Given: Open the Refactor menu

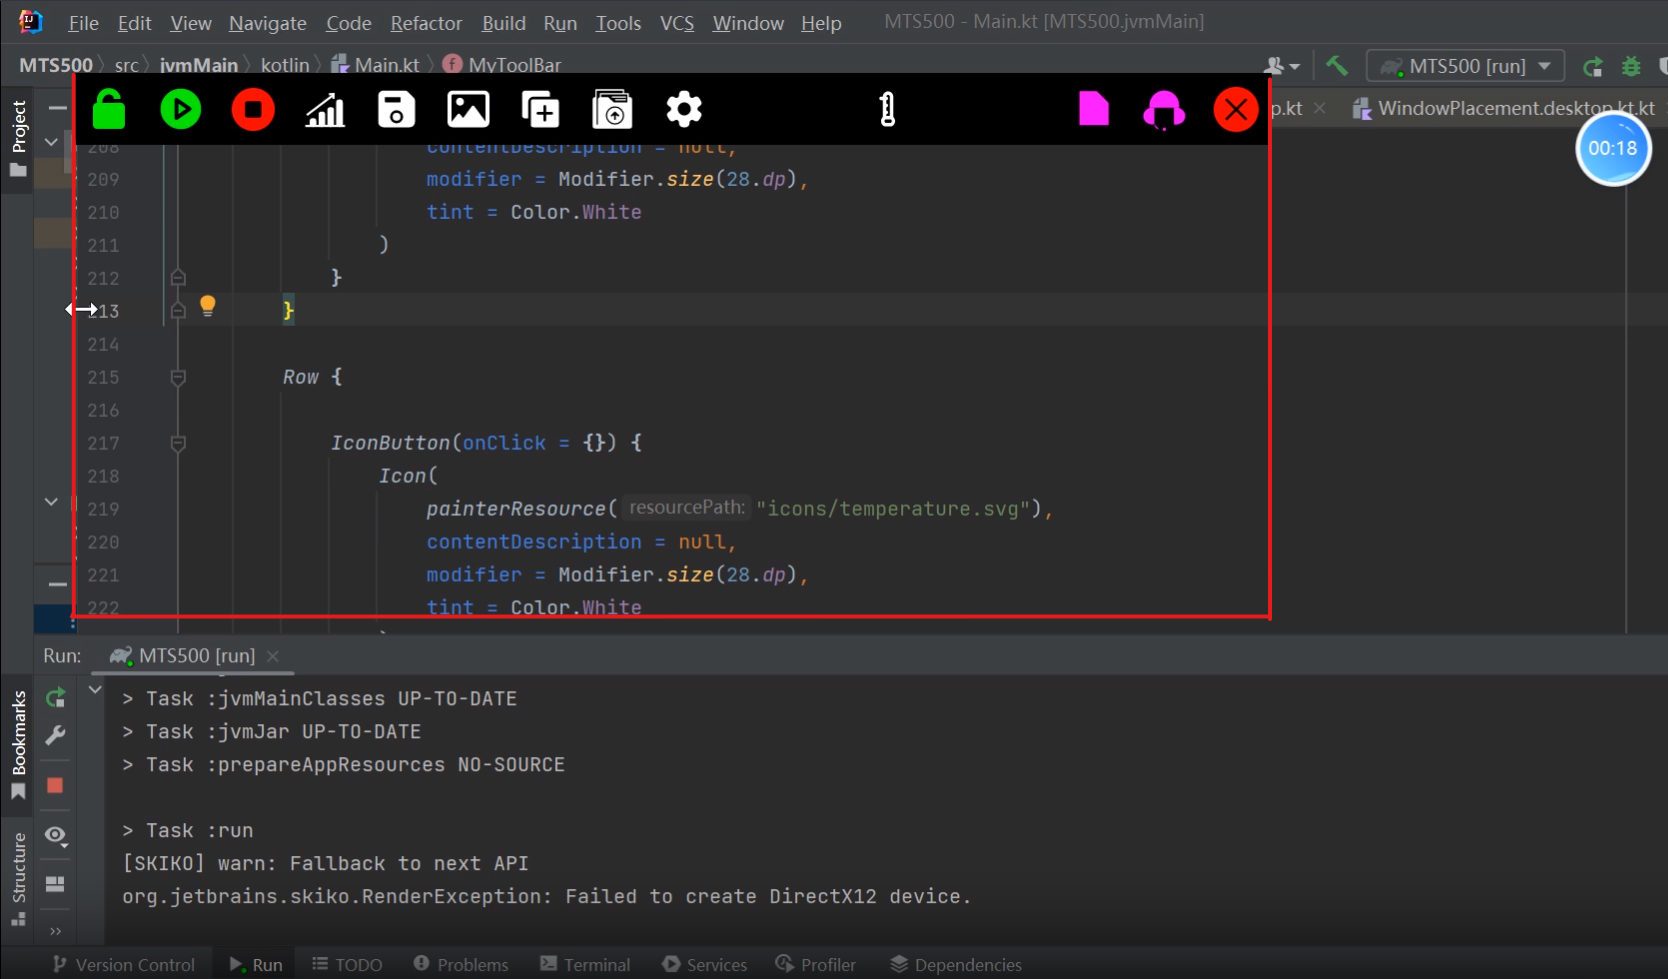Looking at the screenshot, I should pyautogui.click(x=425, y=23).
